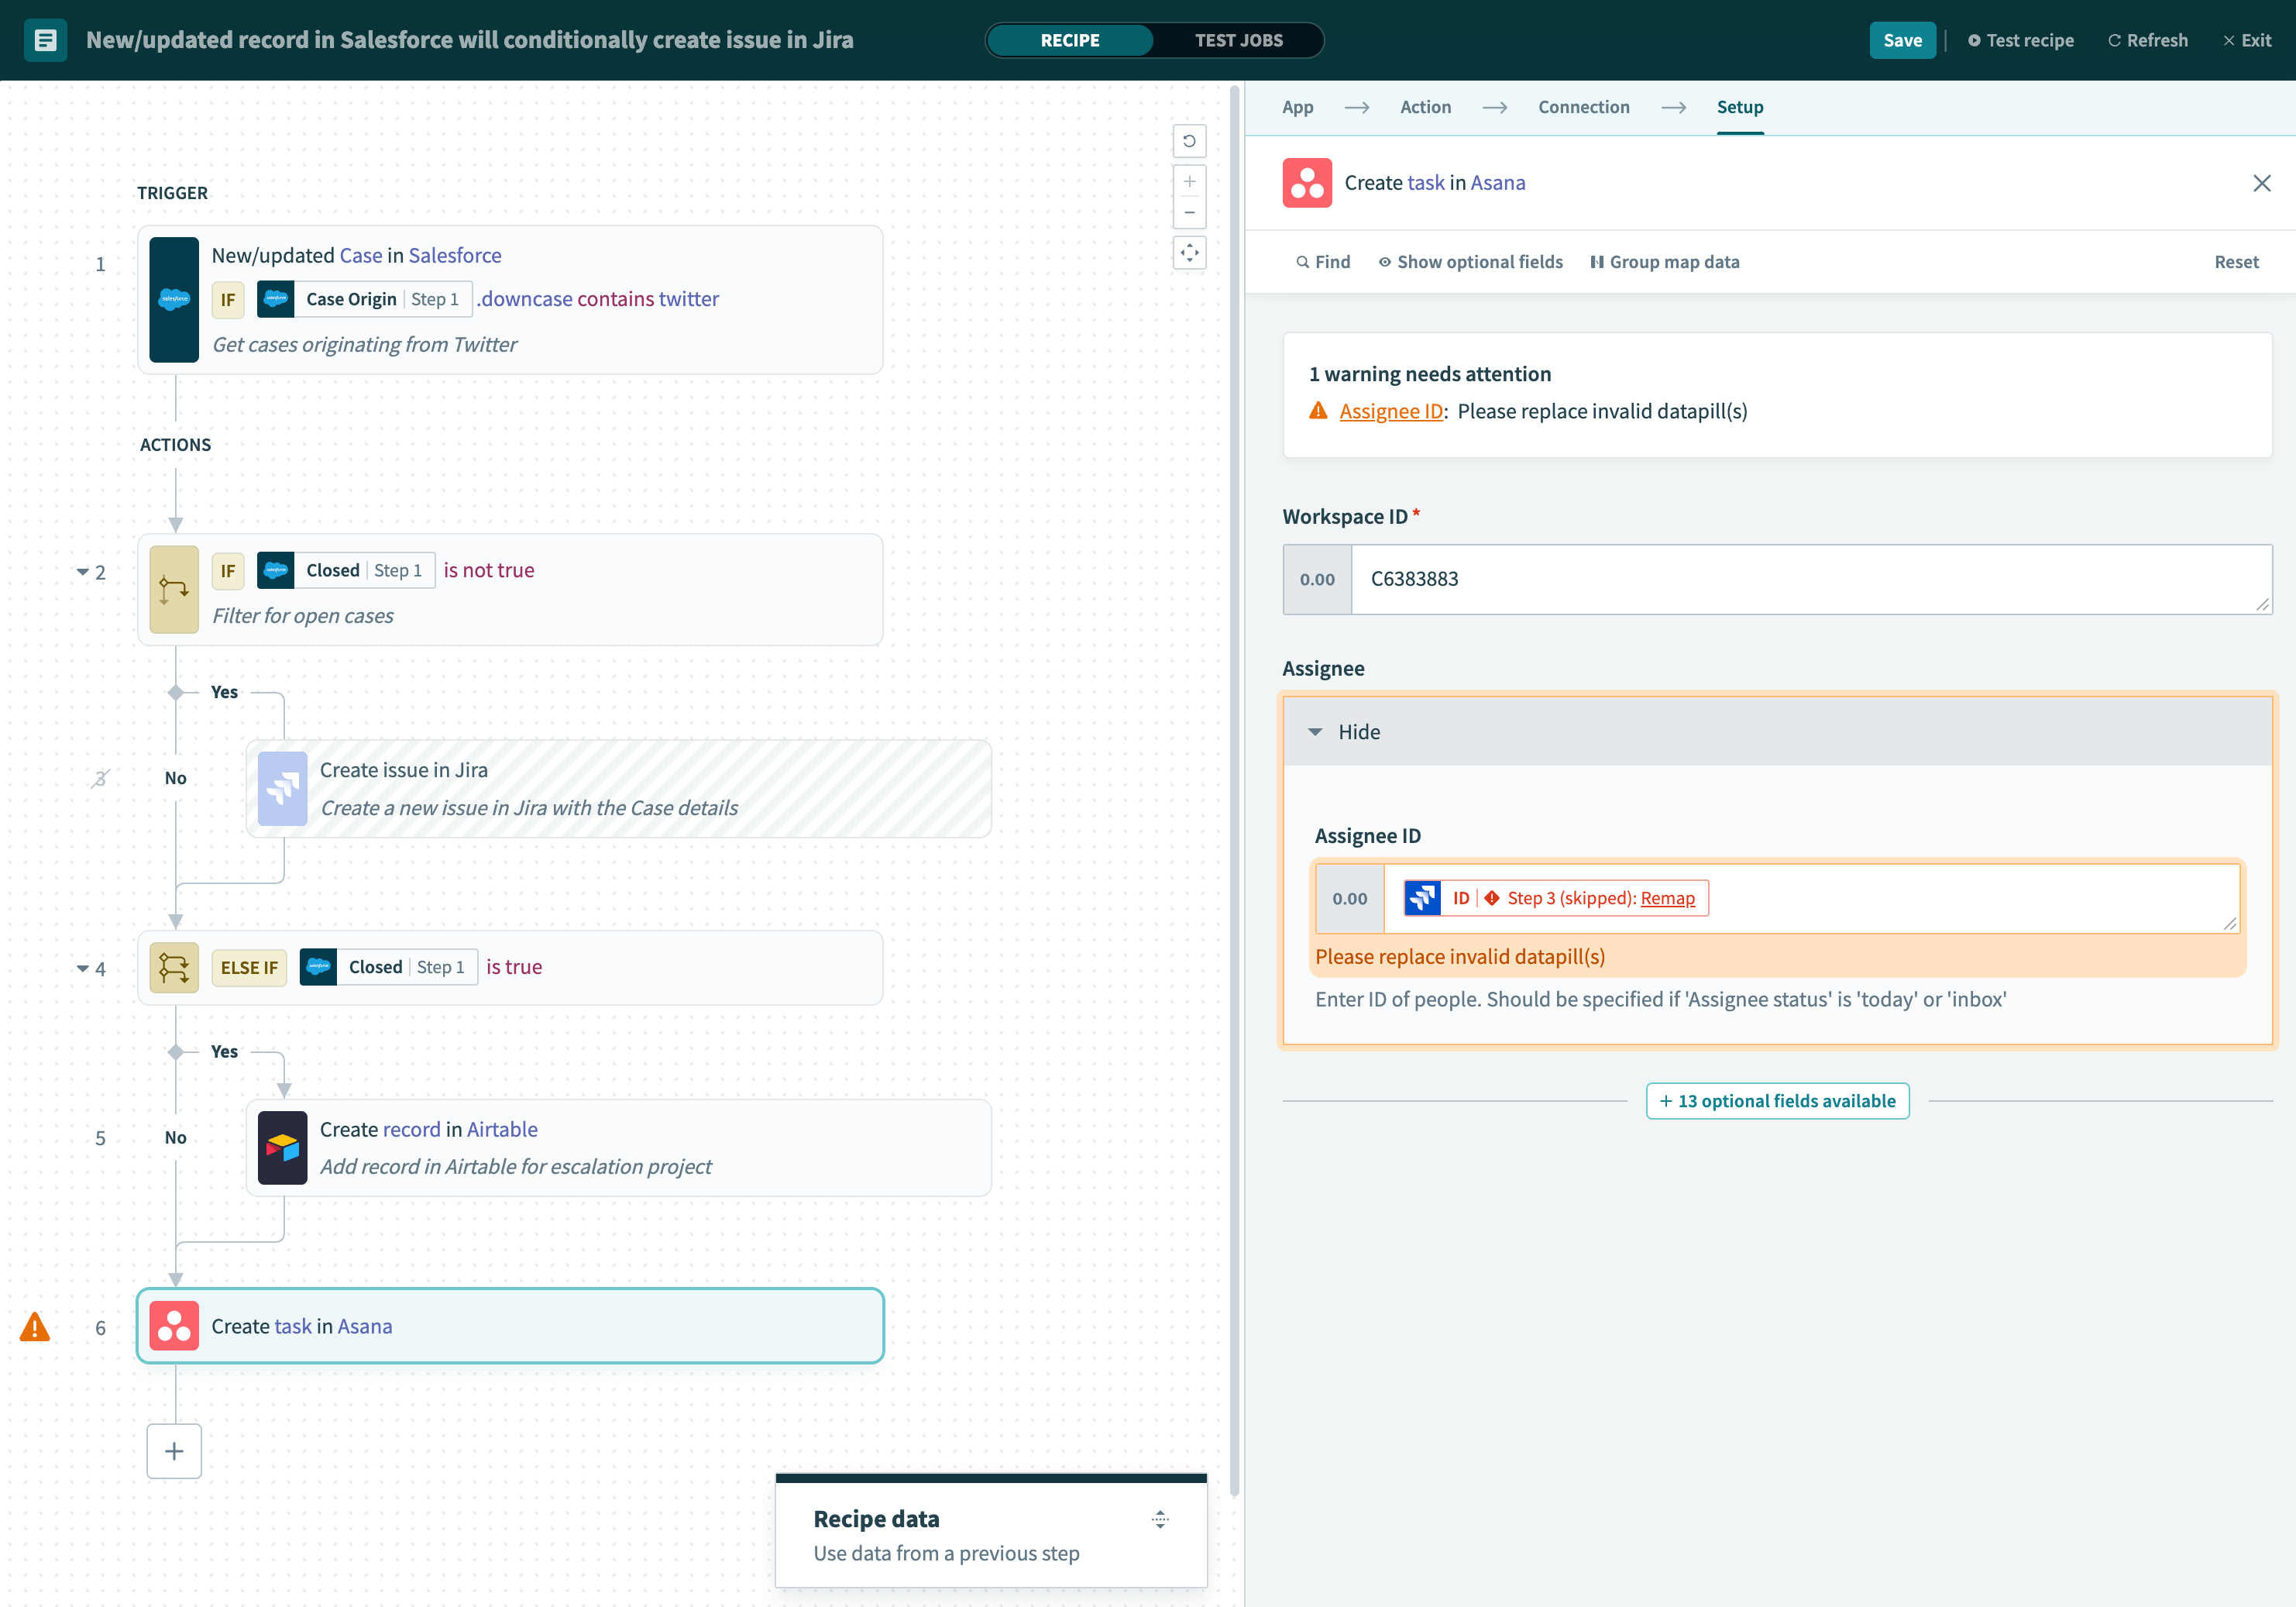Image resolution: width=2296 pixels, height=1607 pixels.
Task: Toggle visibility of optional fields in setup panel
Action: pos(1471,262)
